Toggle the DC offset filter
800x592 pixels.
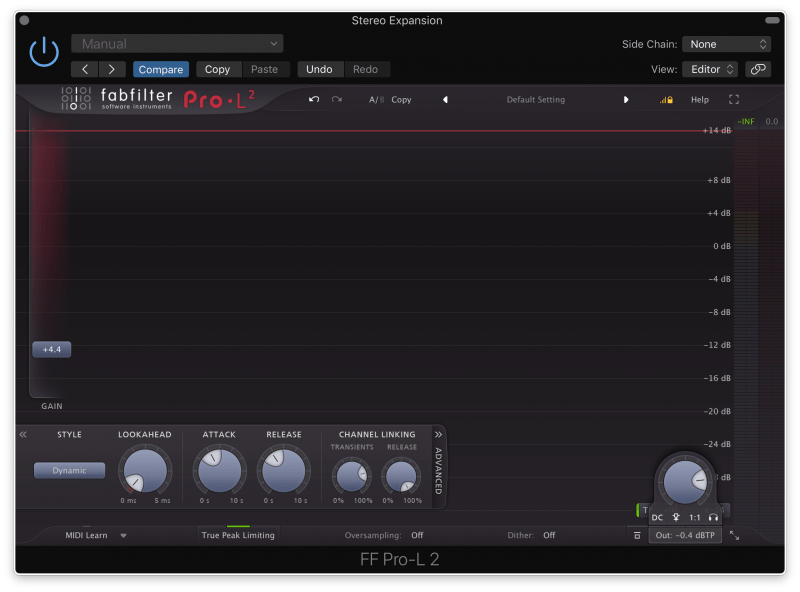tap(657, 517)
